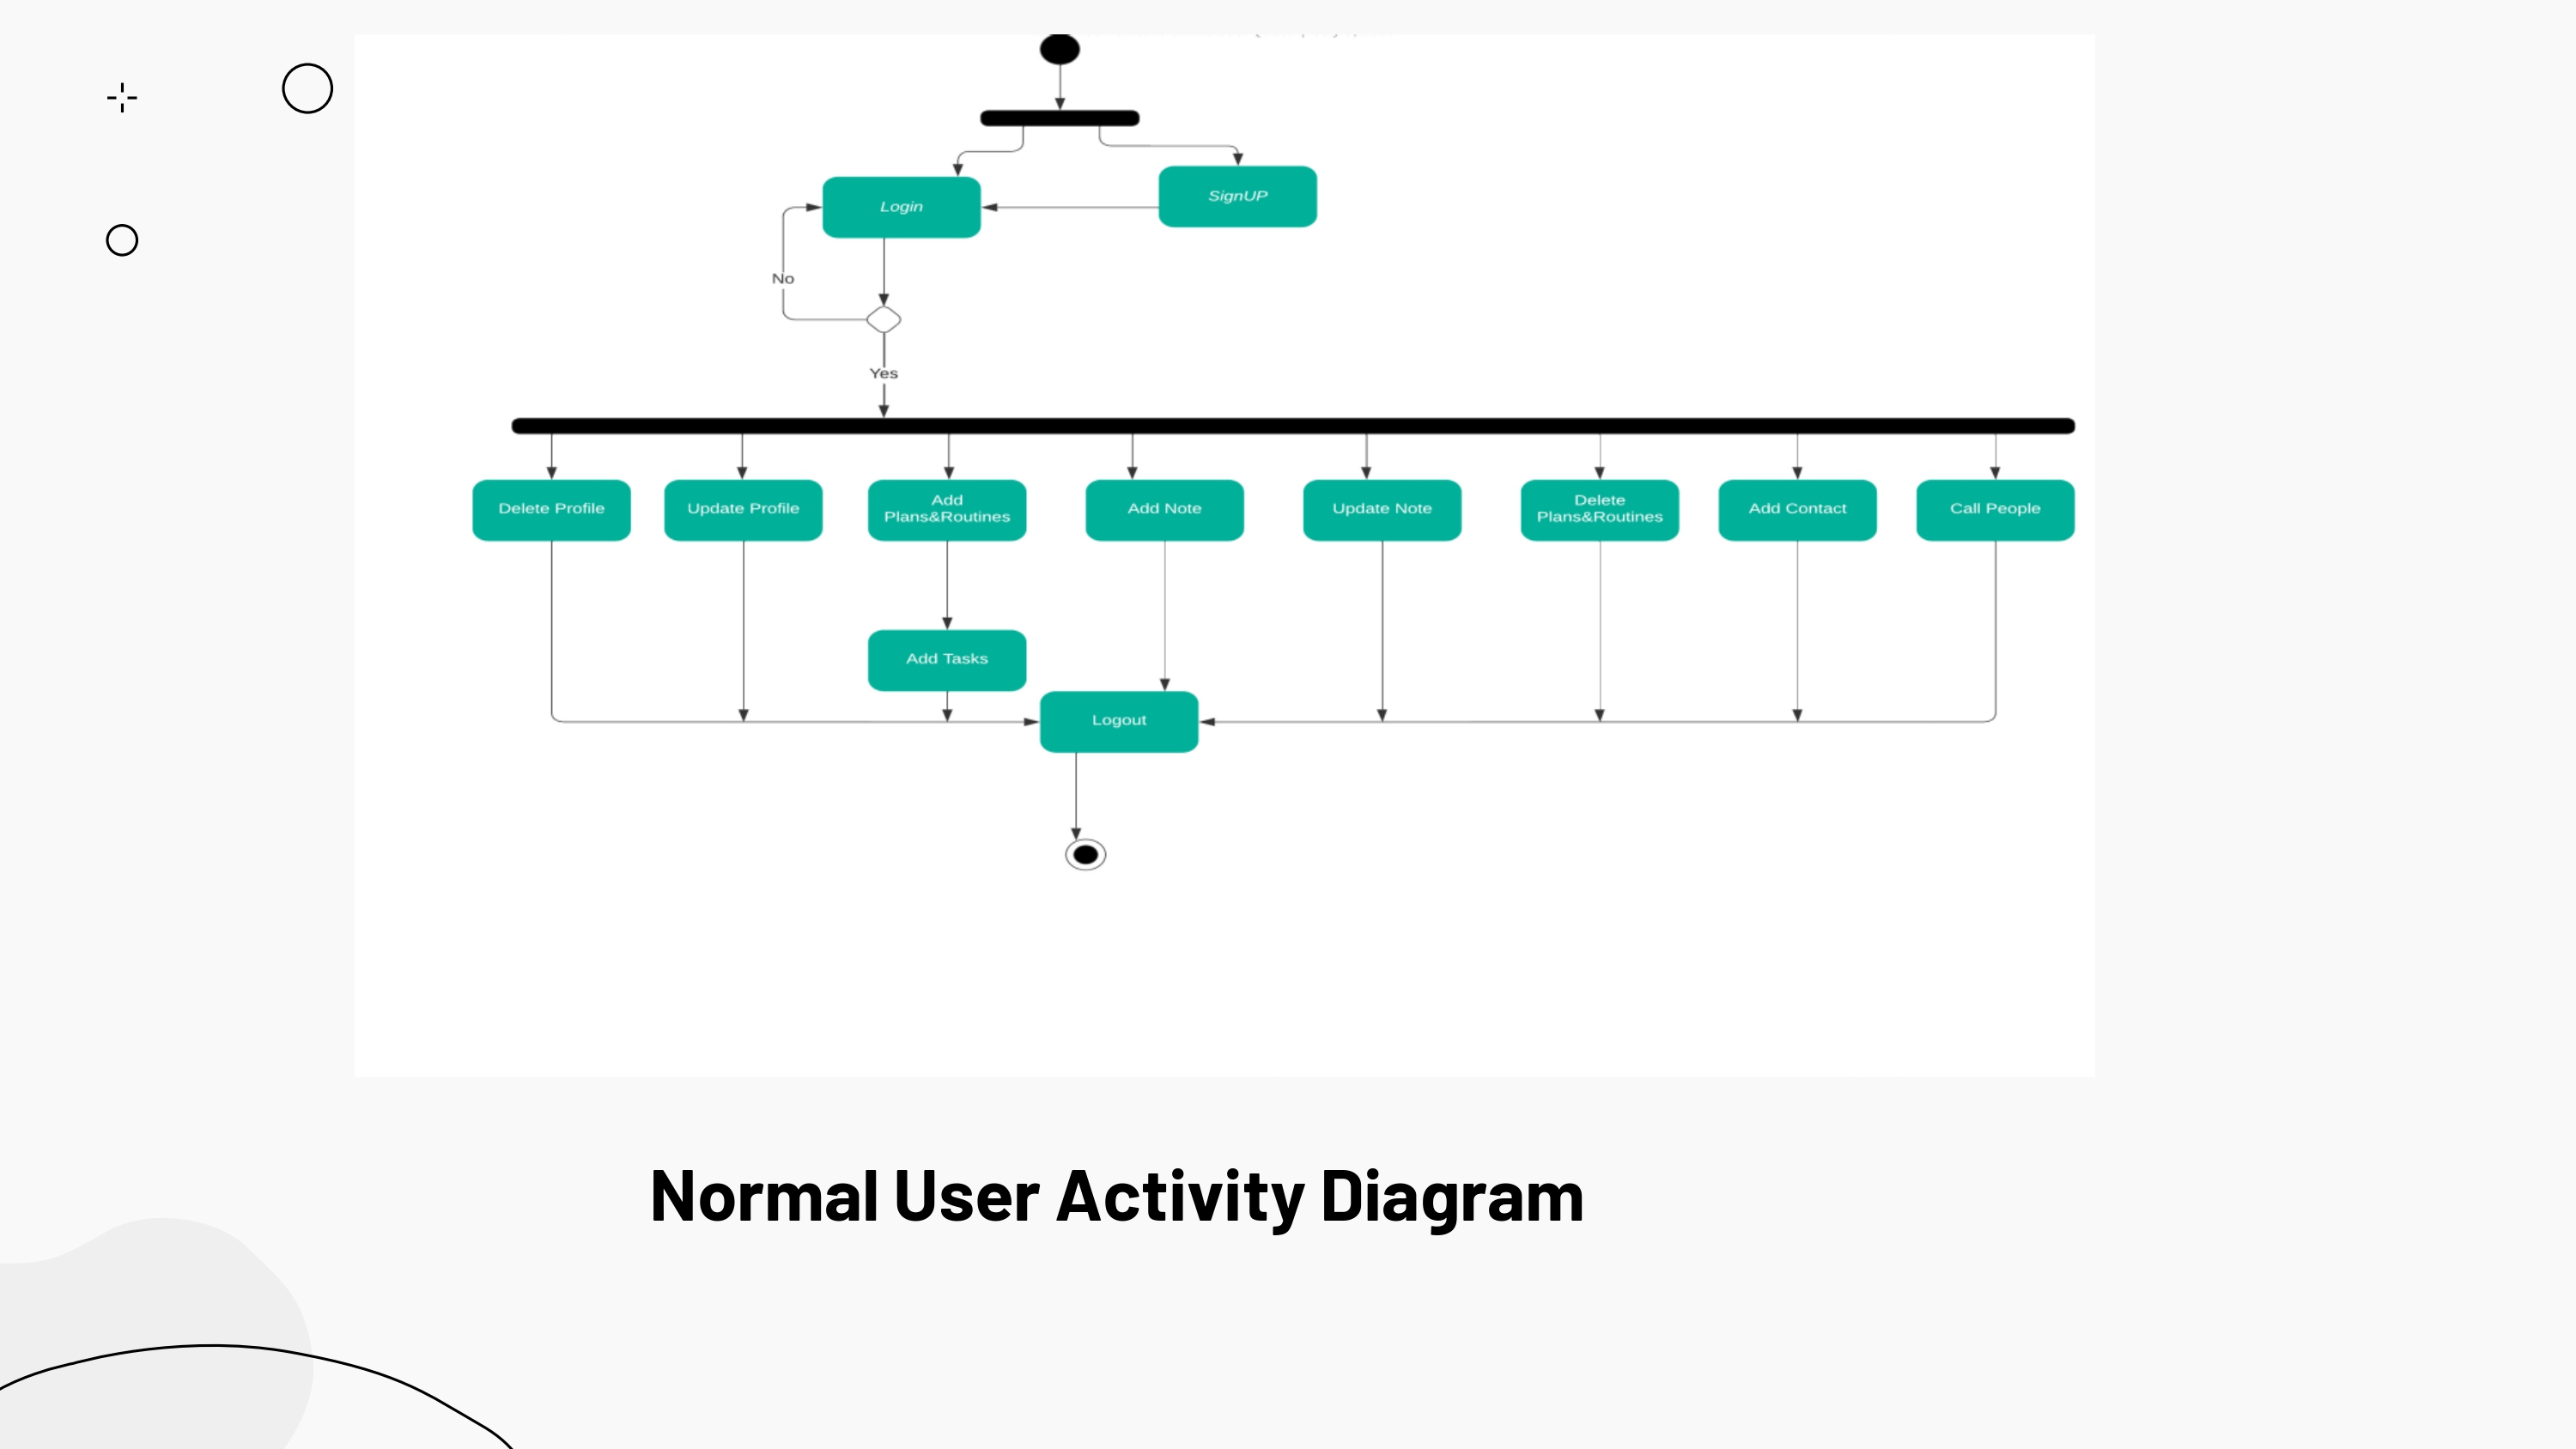The height and width of the screenshot is (1449, 2576).
Task: Click the Add Tasks activity node
Action: point(946,658)
